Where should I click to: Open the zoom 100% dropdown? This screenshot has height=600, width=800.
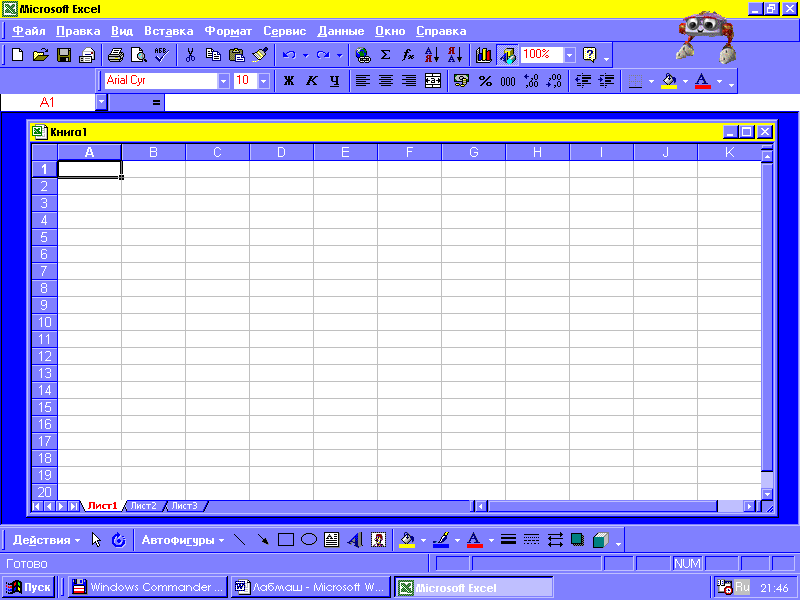[x=570, y=55]
